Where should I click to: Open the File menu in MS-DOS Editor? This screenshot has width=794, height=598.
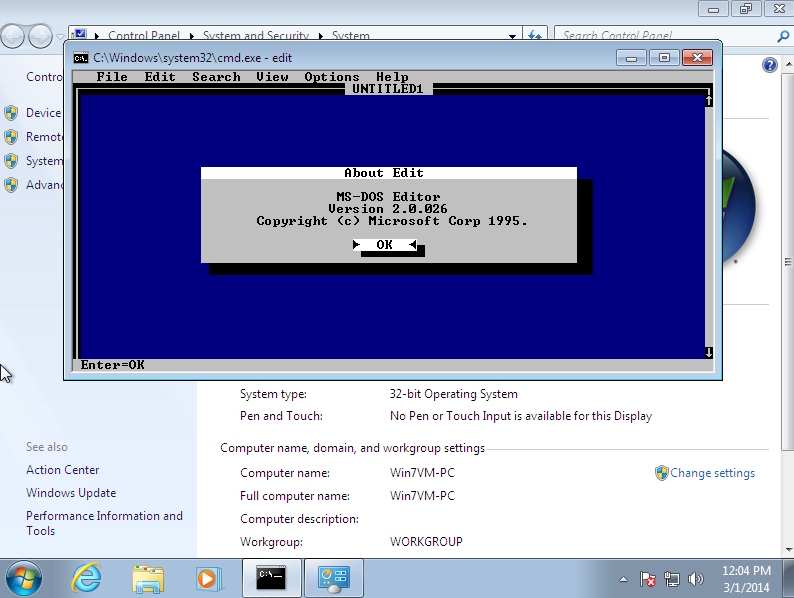(x=112, y=77)
